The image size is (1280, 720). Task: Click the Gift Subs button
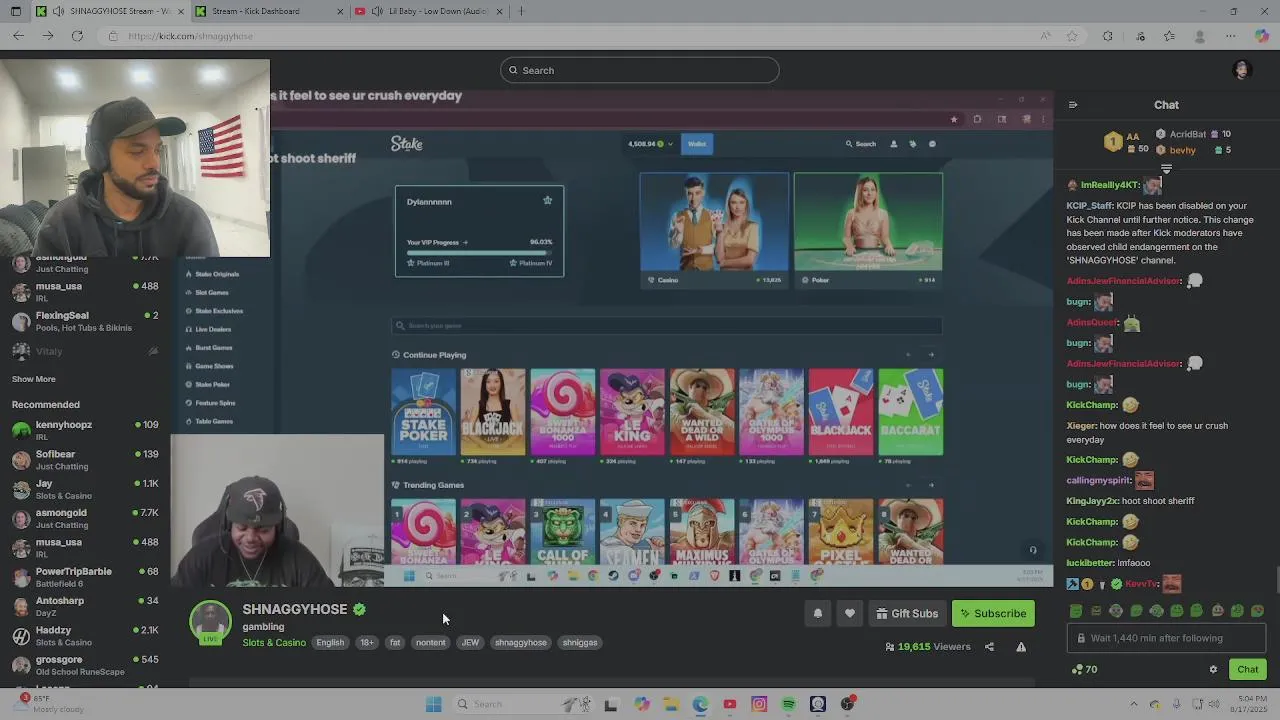[907, 614]
